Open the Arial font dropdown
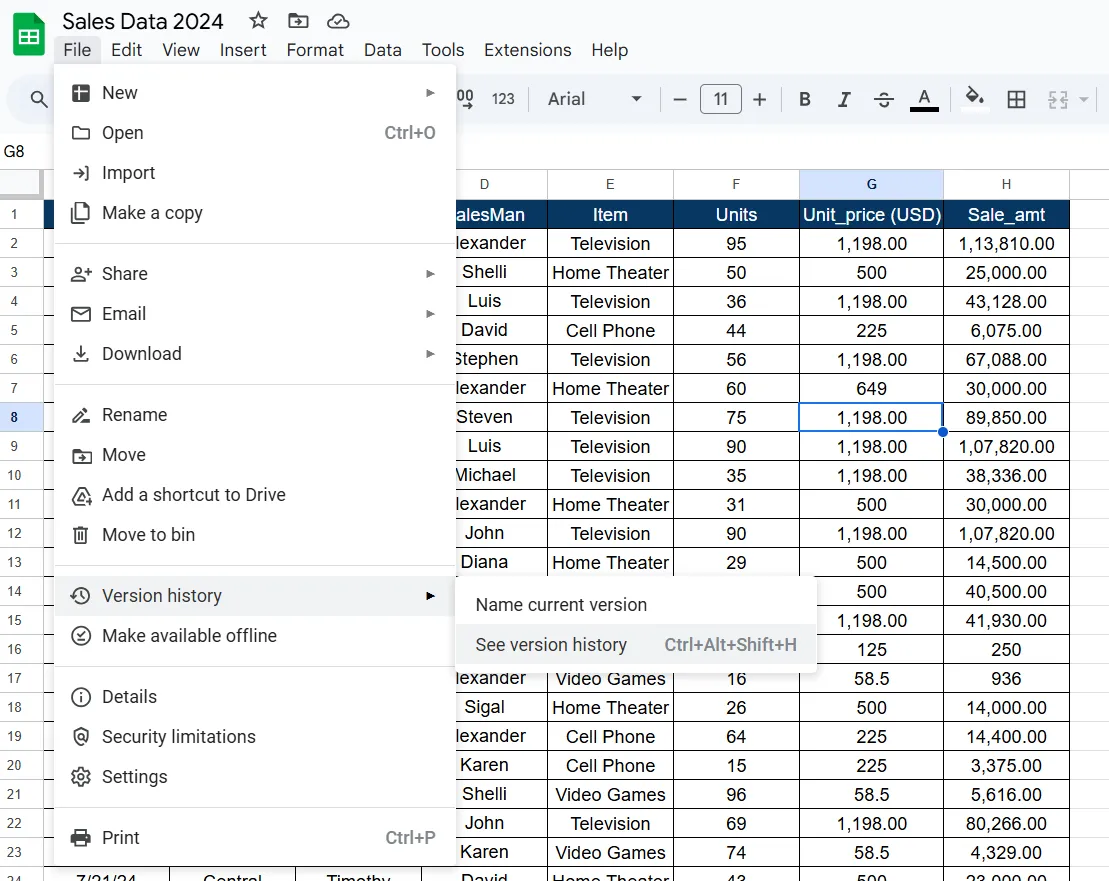1109x881 pixels. click(x=595, y=99)
